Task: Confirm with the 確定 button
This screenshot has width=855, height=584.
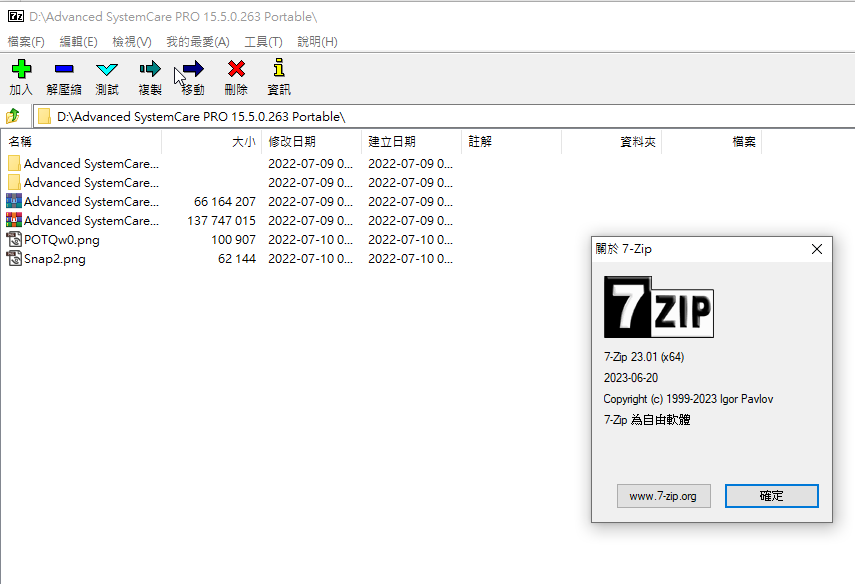Action: (x=771, y=495)
